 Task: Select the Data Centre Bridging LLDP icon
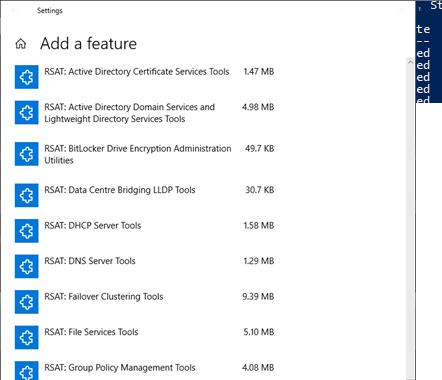click(x=27, y=195)
